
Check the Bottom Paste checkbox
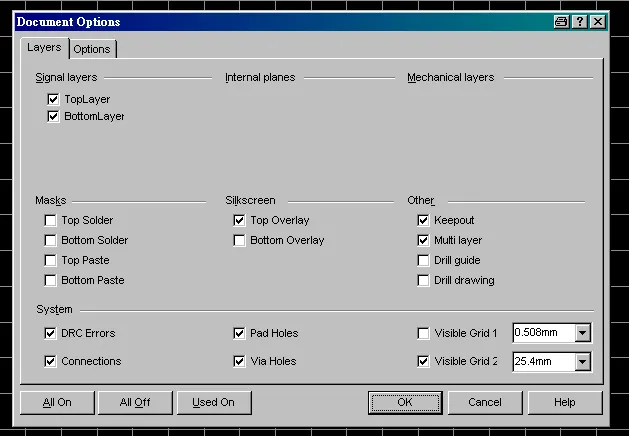click(50, 280)
